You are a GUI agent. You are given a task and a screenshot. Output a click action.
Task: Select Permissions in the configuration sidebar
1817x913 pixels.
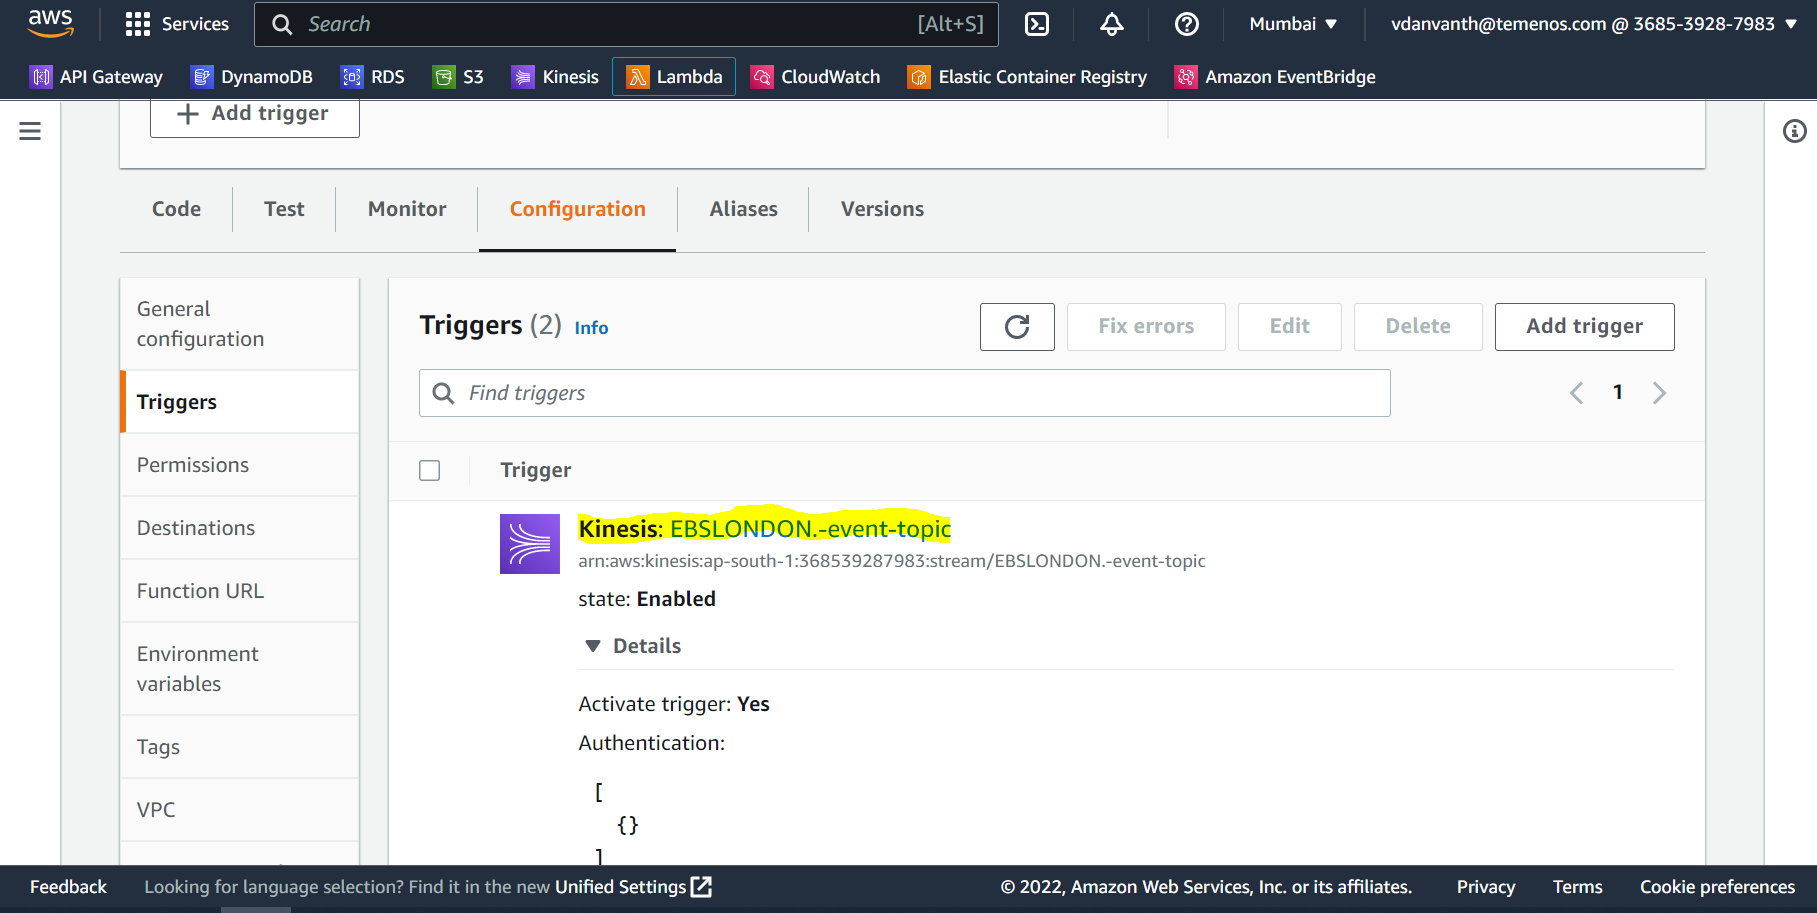coord(193,465)
